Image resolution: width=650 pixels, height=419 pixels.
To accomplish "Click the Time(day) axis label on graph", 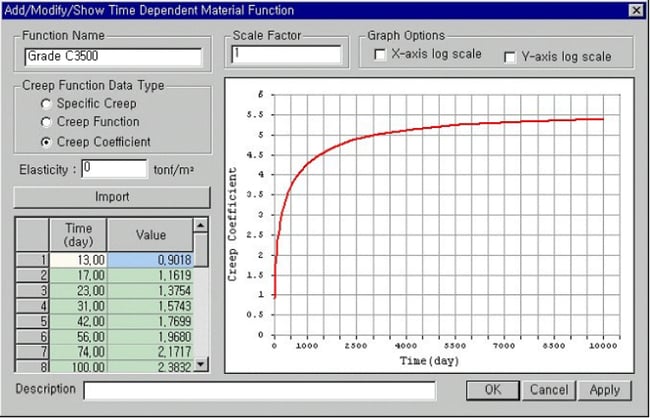I will coord(429,361).
